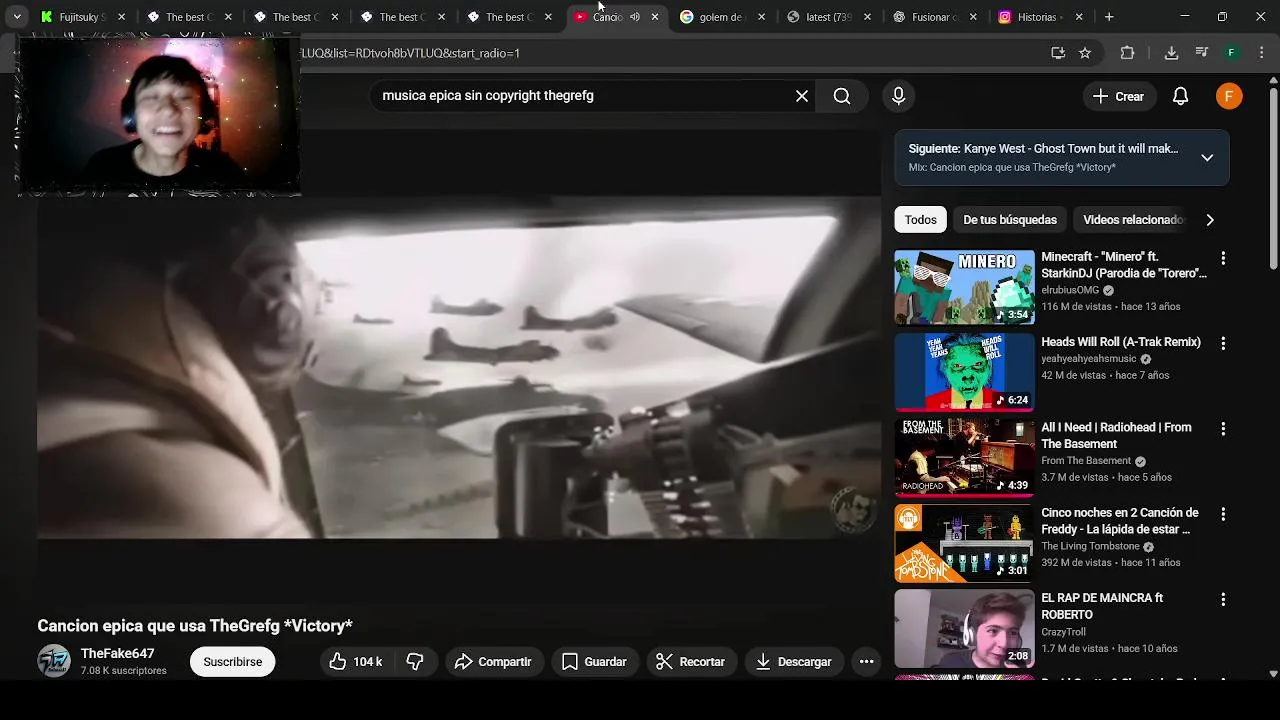Subscribe with the Suscribirse button
The width and height of the screenshot is (1280, 720).
(233, 662)
